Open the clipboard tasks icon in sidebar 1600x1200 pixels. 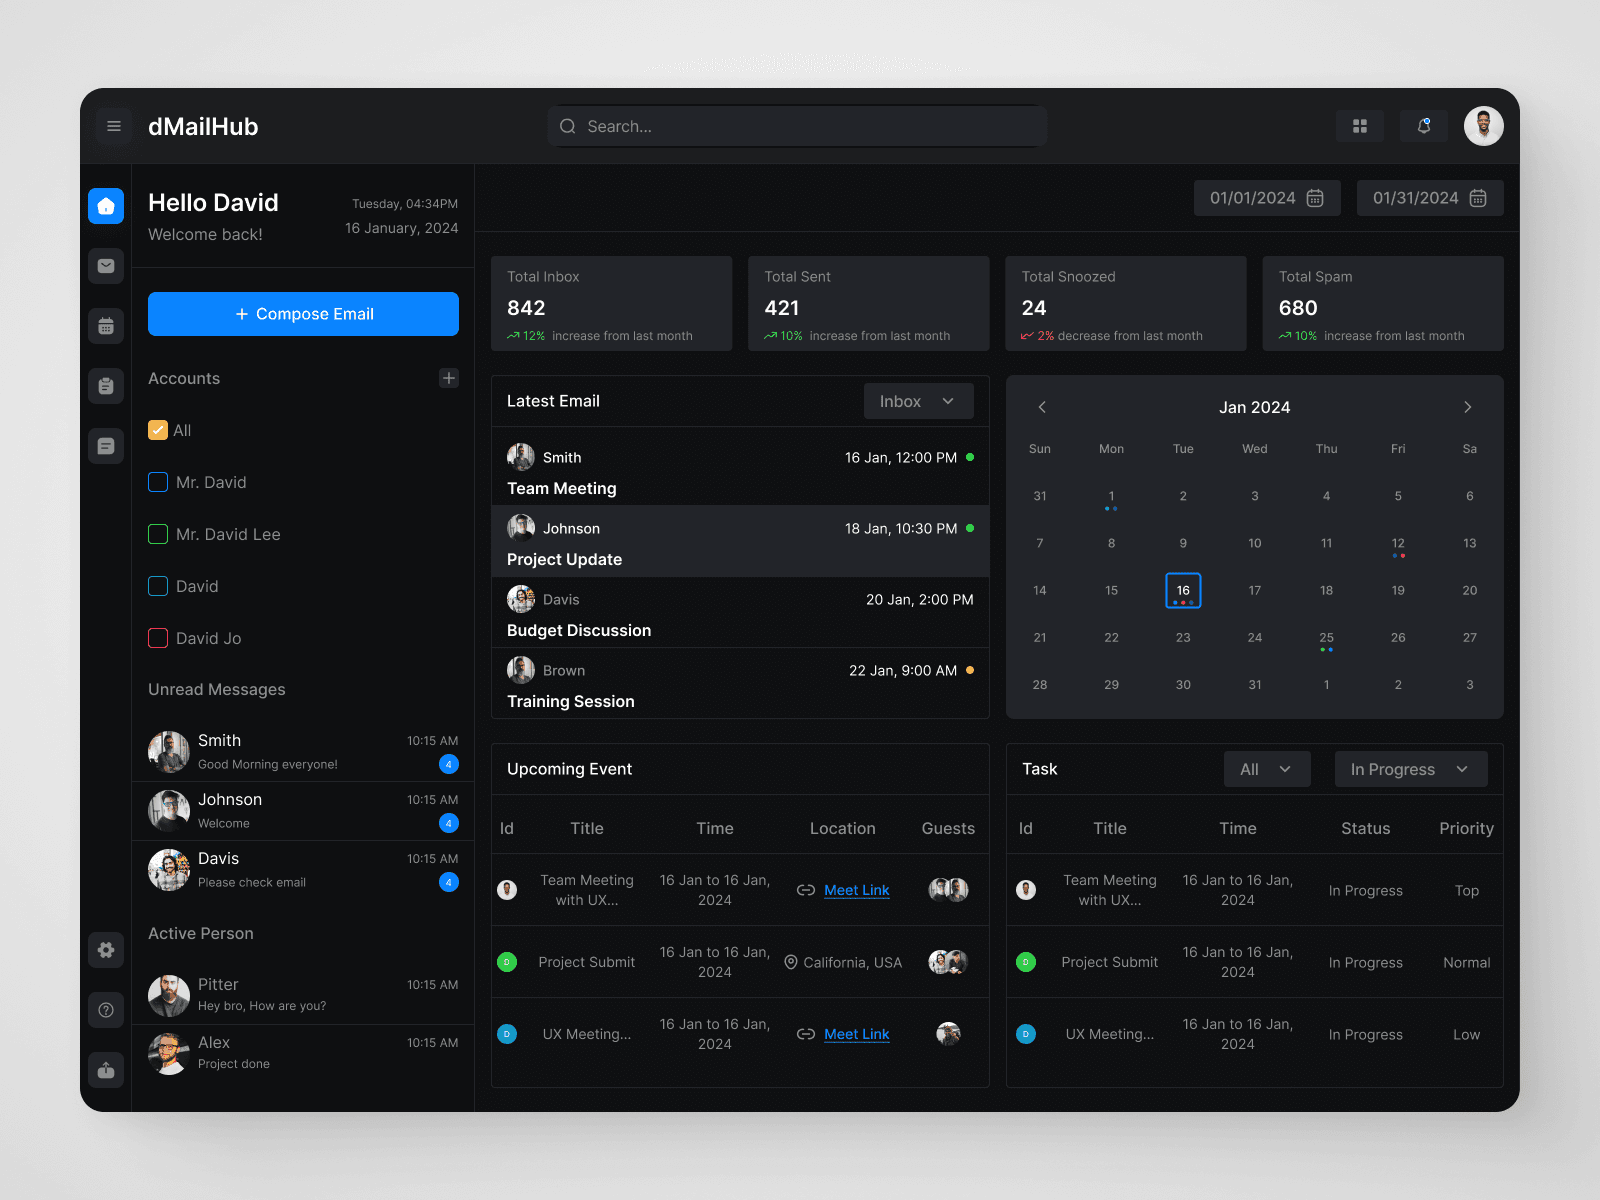pyautogui.click(x=106, y=386)
